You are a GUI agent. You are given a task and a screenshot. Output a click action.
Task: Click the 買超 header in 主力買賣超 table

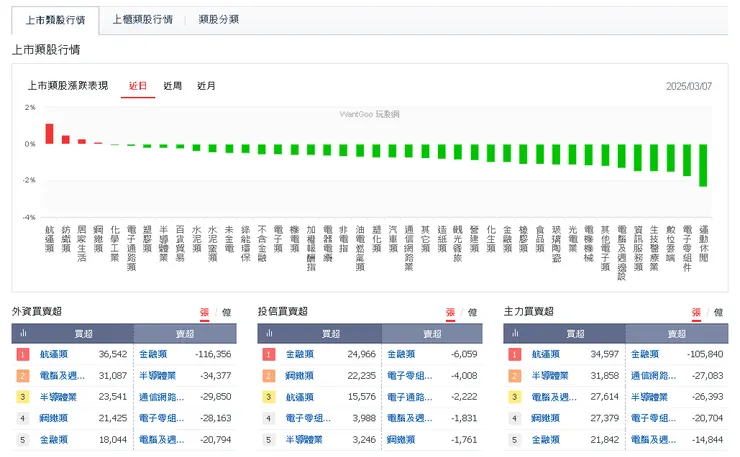tap(575, 334)
